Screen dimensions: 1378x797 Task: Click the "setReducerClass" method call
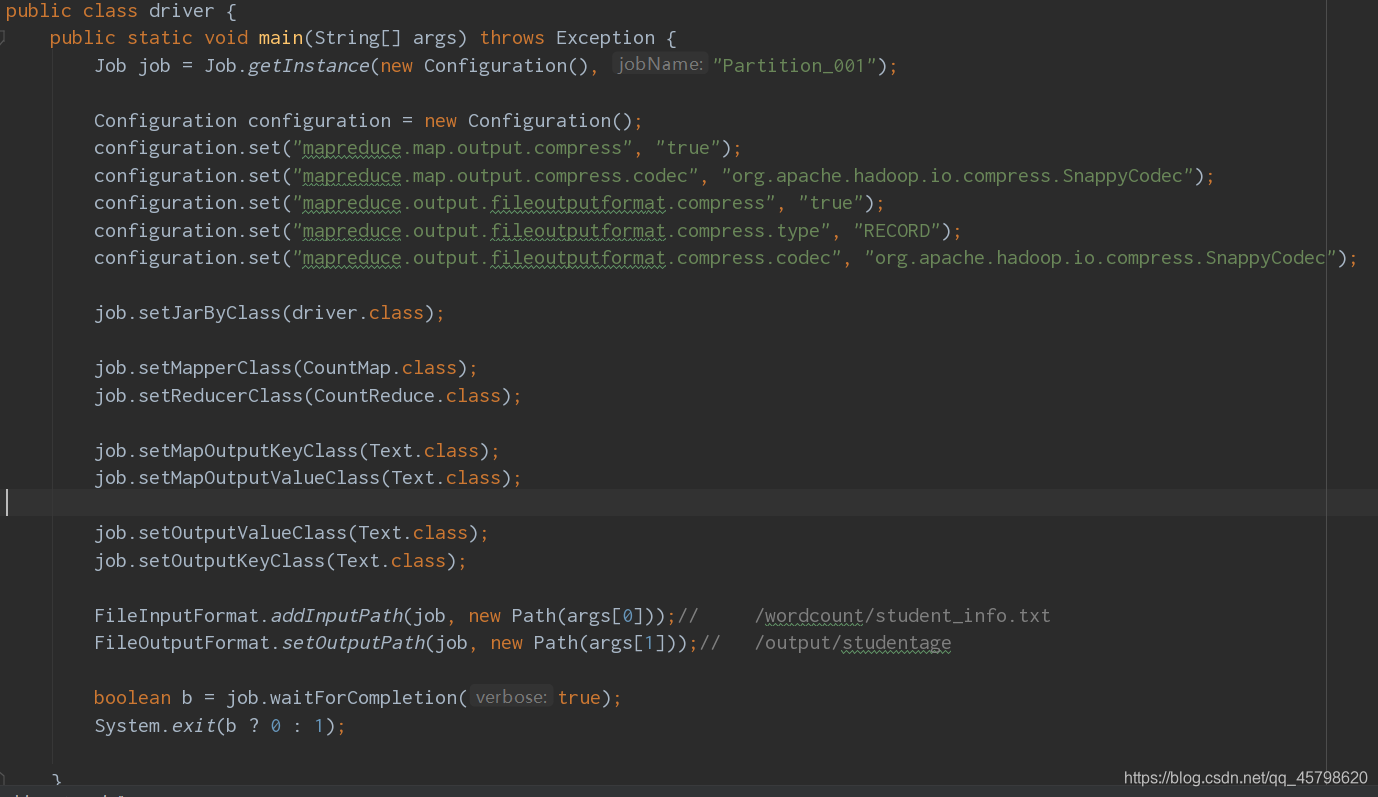point(221,396)
